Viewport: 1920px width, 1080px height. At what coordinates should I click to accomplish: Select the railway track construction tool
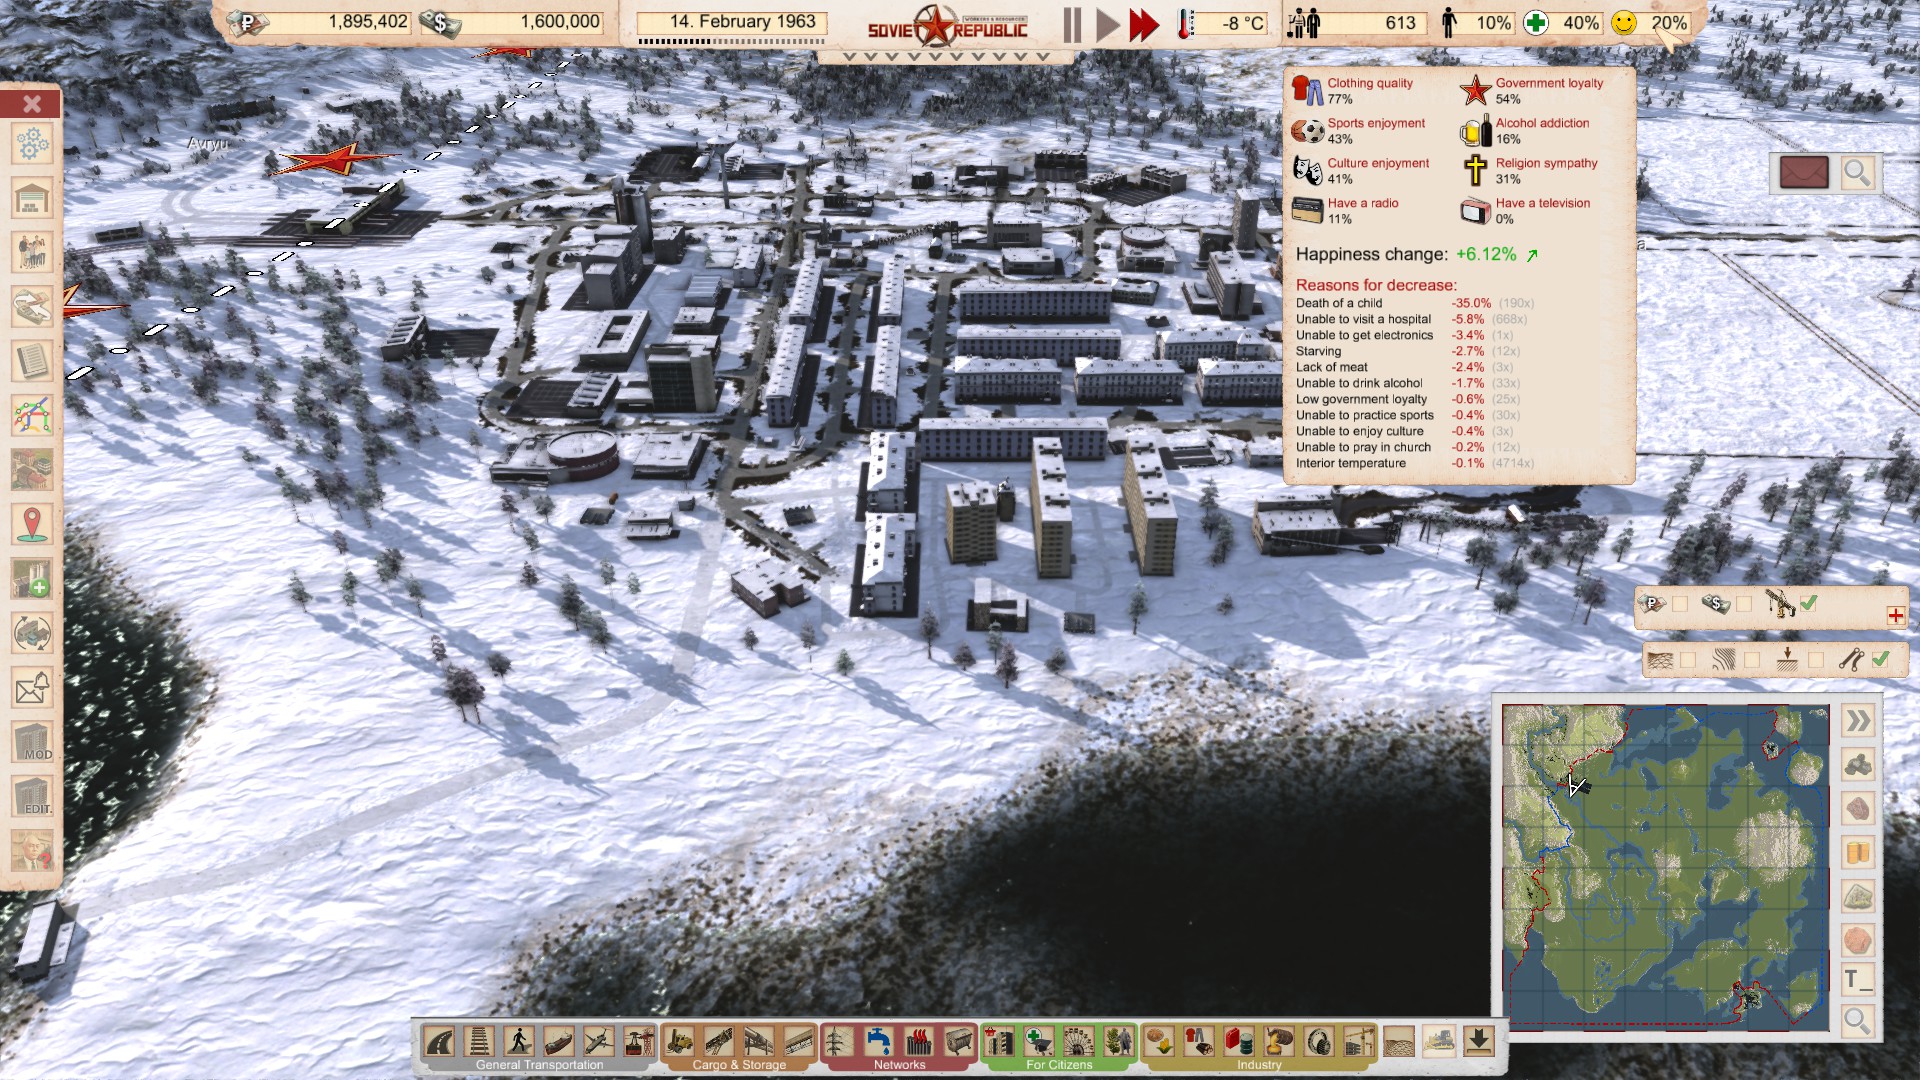479,1042
